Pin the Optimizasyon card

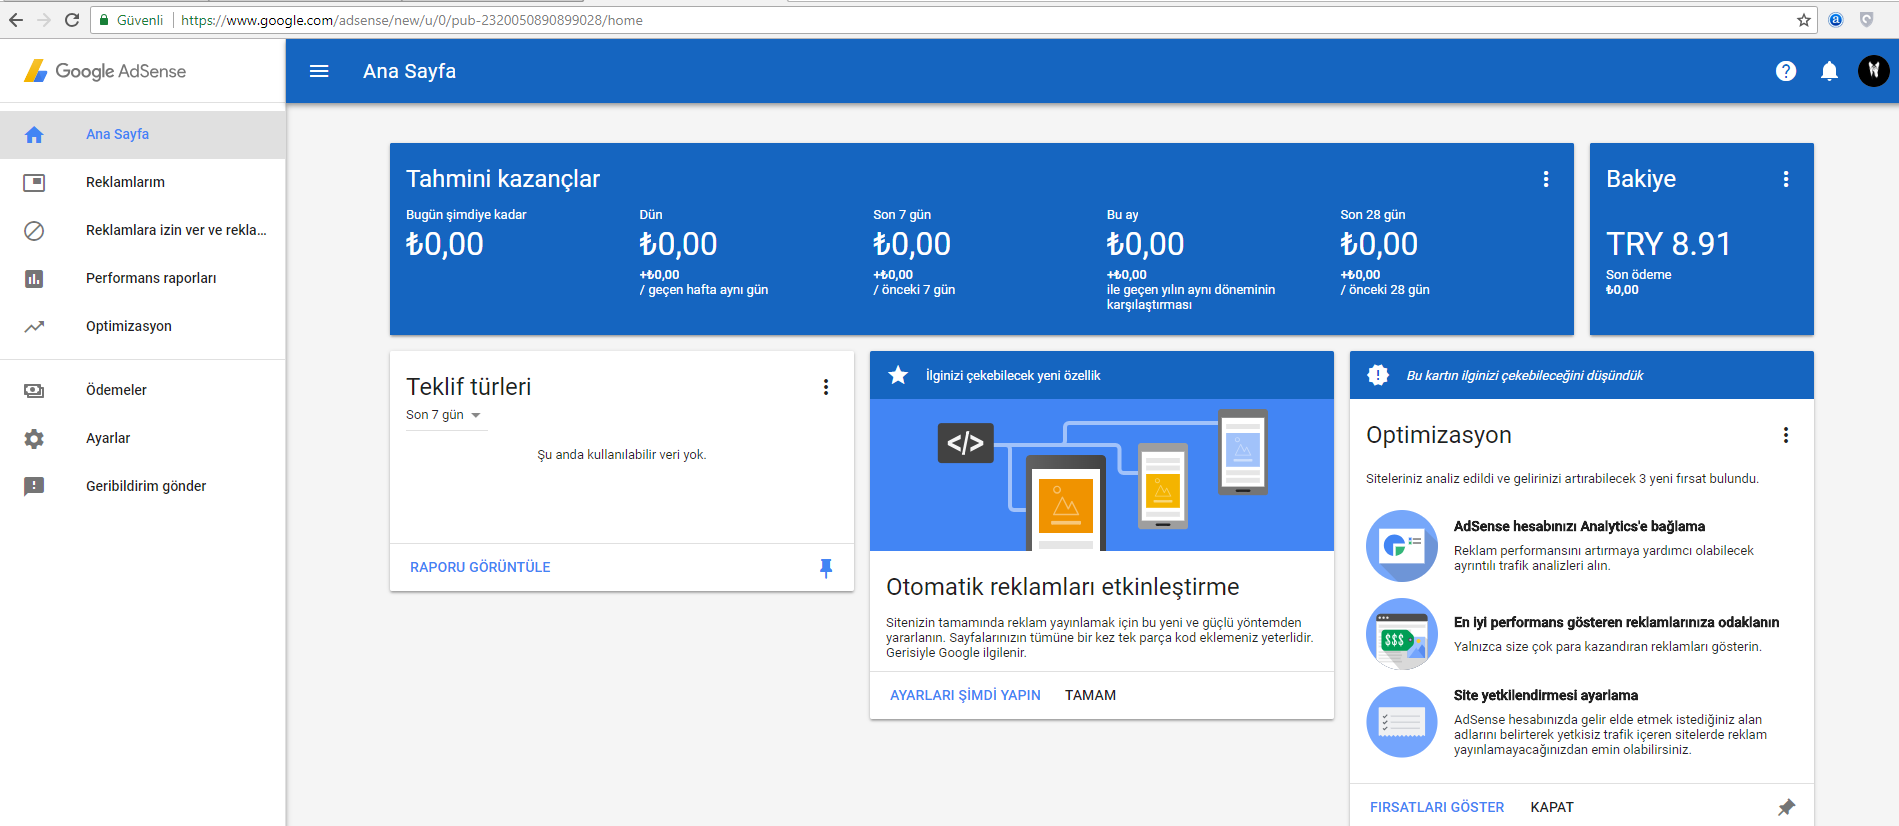[x=1786, y=807]
